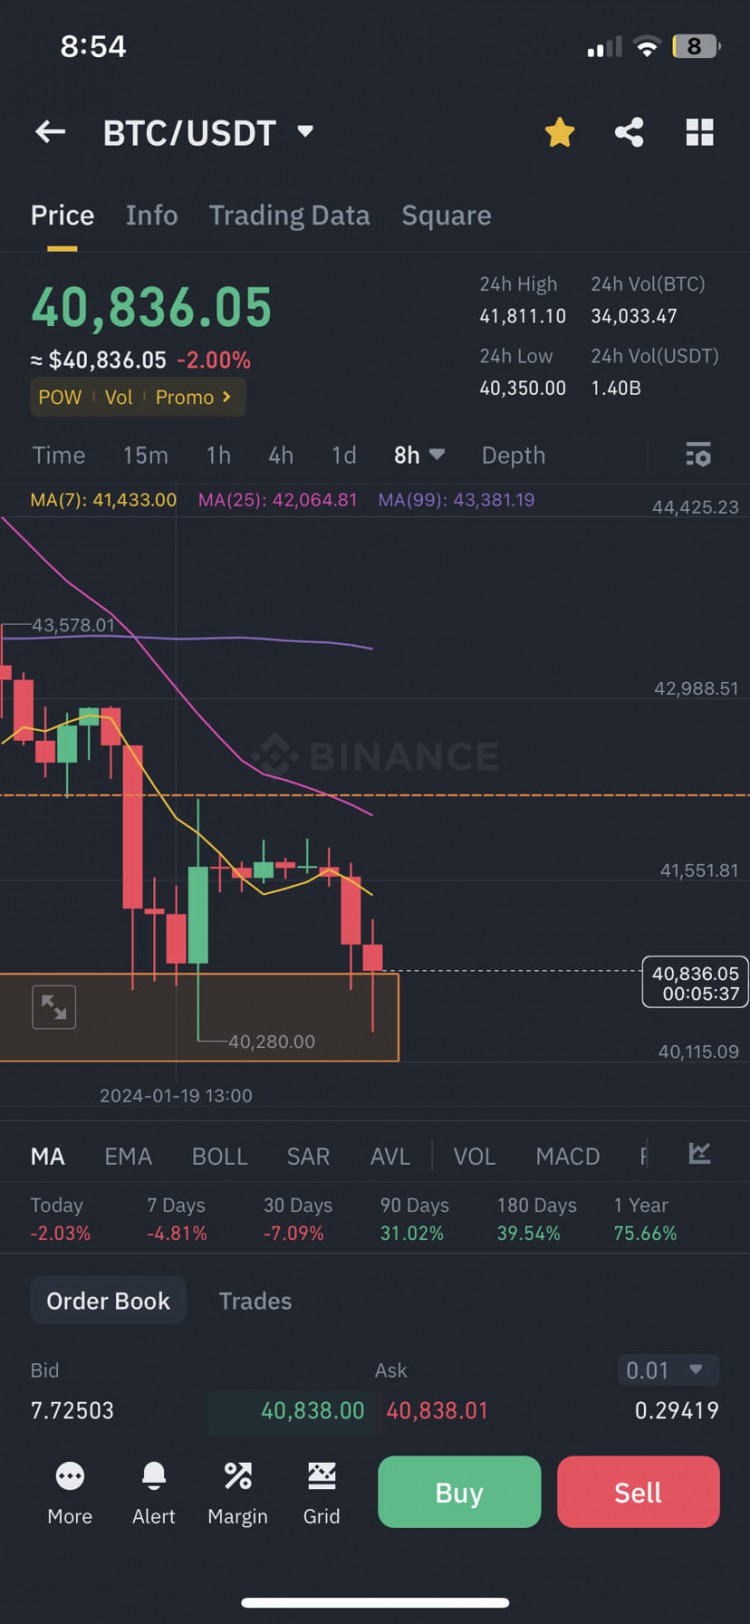The height and width of the screenshot is (1624, 750).
Task: Tap the 7 Days -4.81% performance
Action: [x=177, y=1219]
